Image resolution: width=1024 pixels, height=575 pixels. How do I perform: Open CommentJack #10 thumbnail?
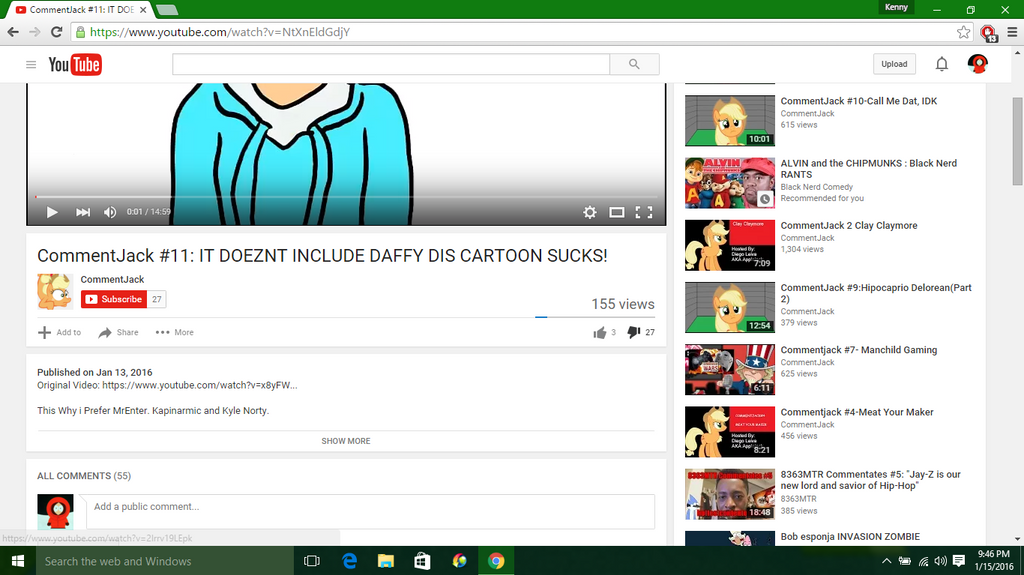click(729, 121)
